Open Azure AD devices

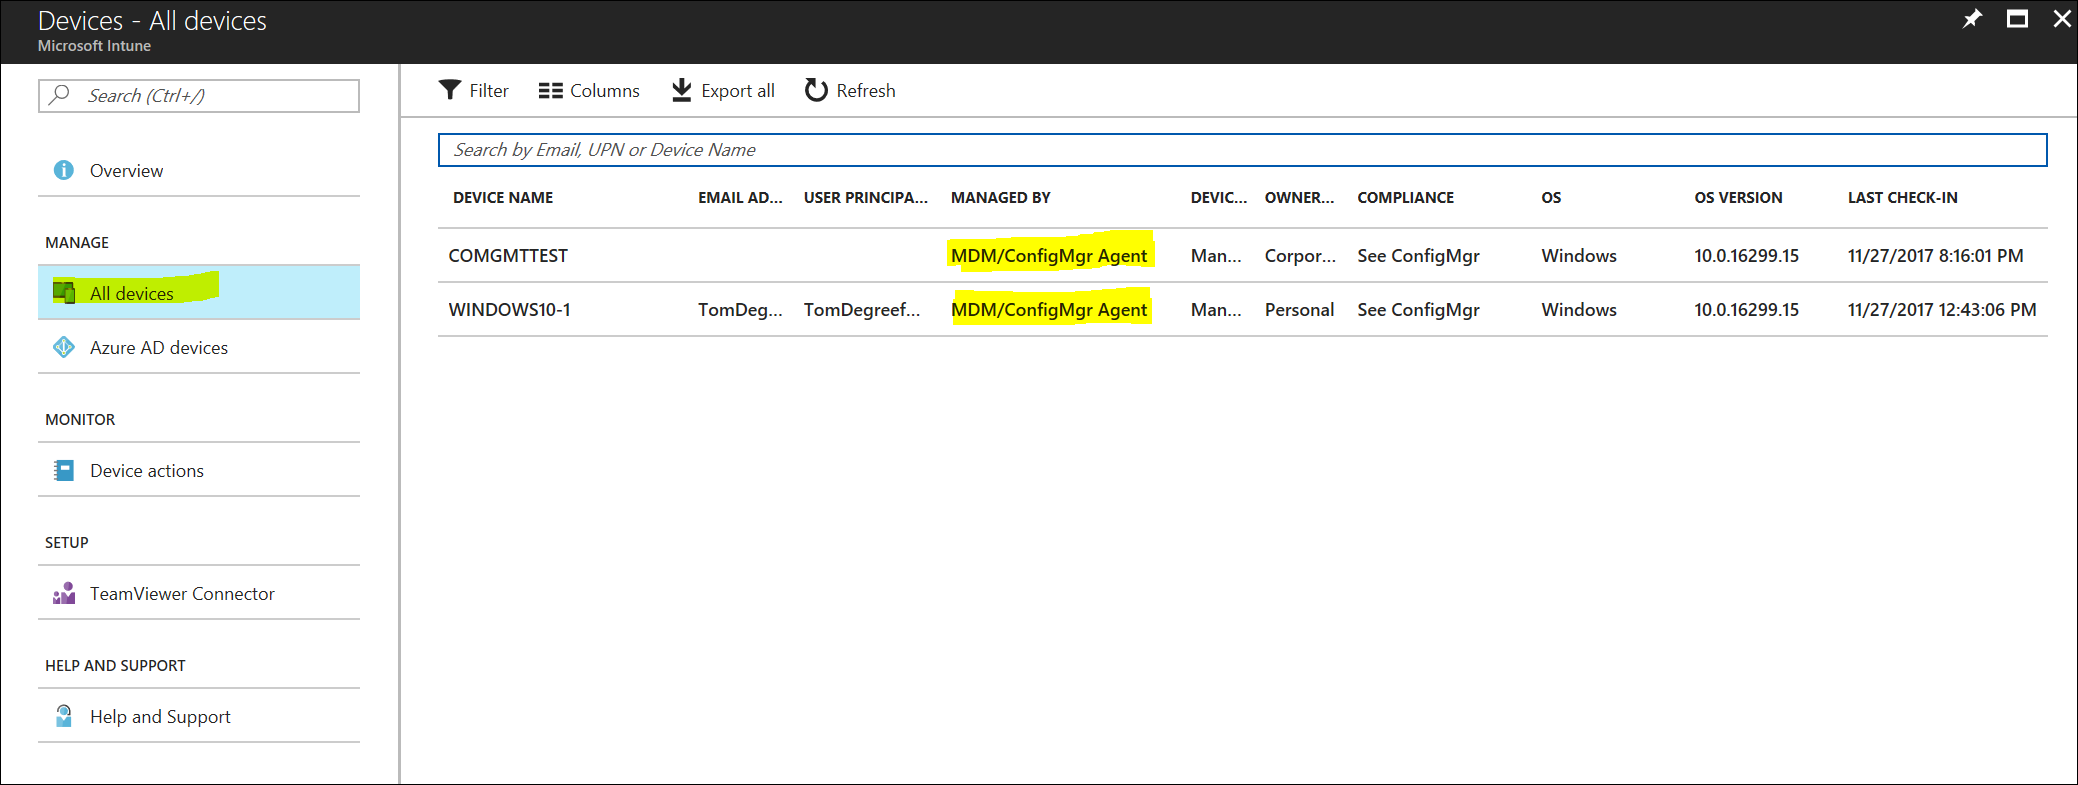point(199,347)
